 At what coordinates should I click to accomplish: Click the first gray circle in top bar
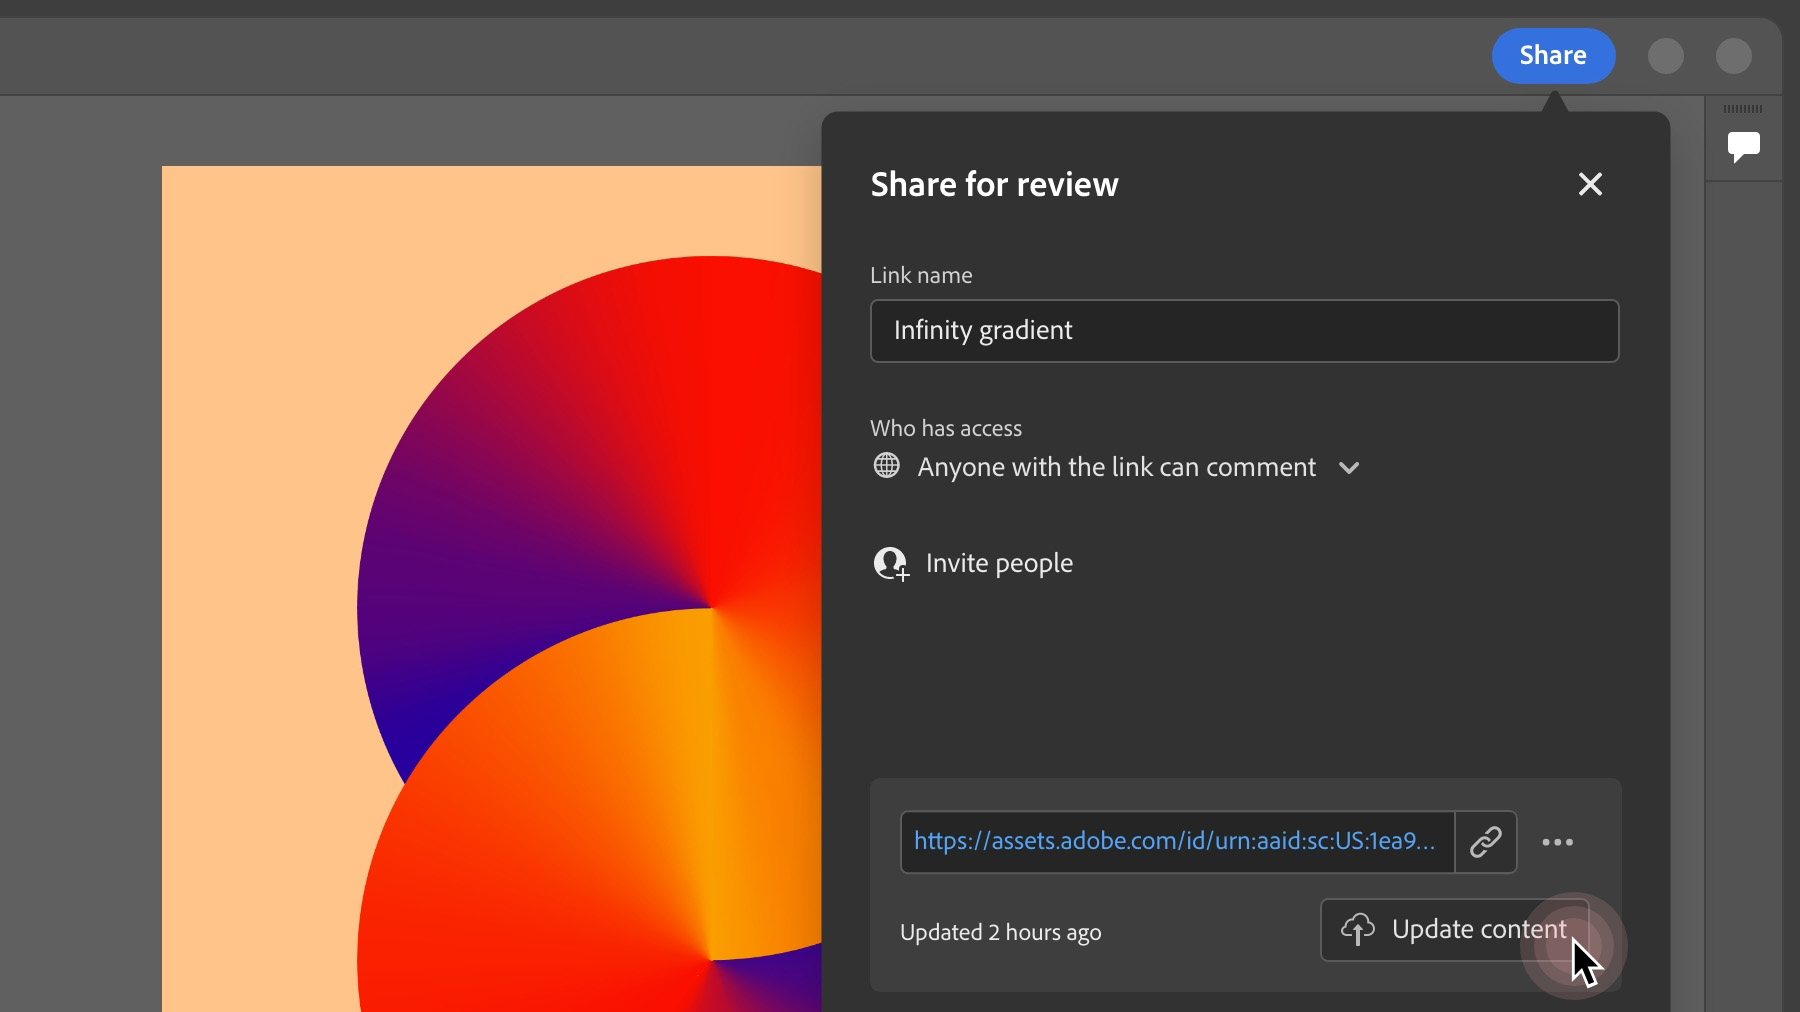click(1666, 56)
